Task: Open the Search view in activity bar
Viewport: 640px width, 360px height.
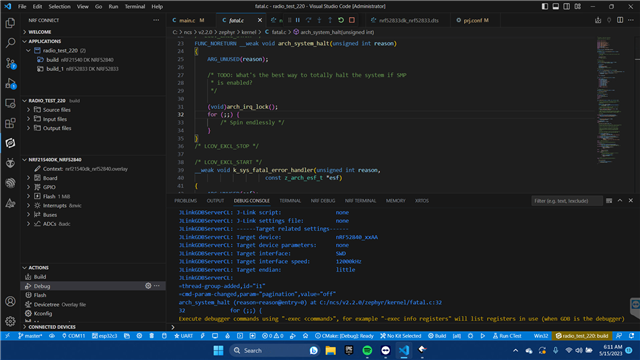Action: [10, 42]
